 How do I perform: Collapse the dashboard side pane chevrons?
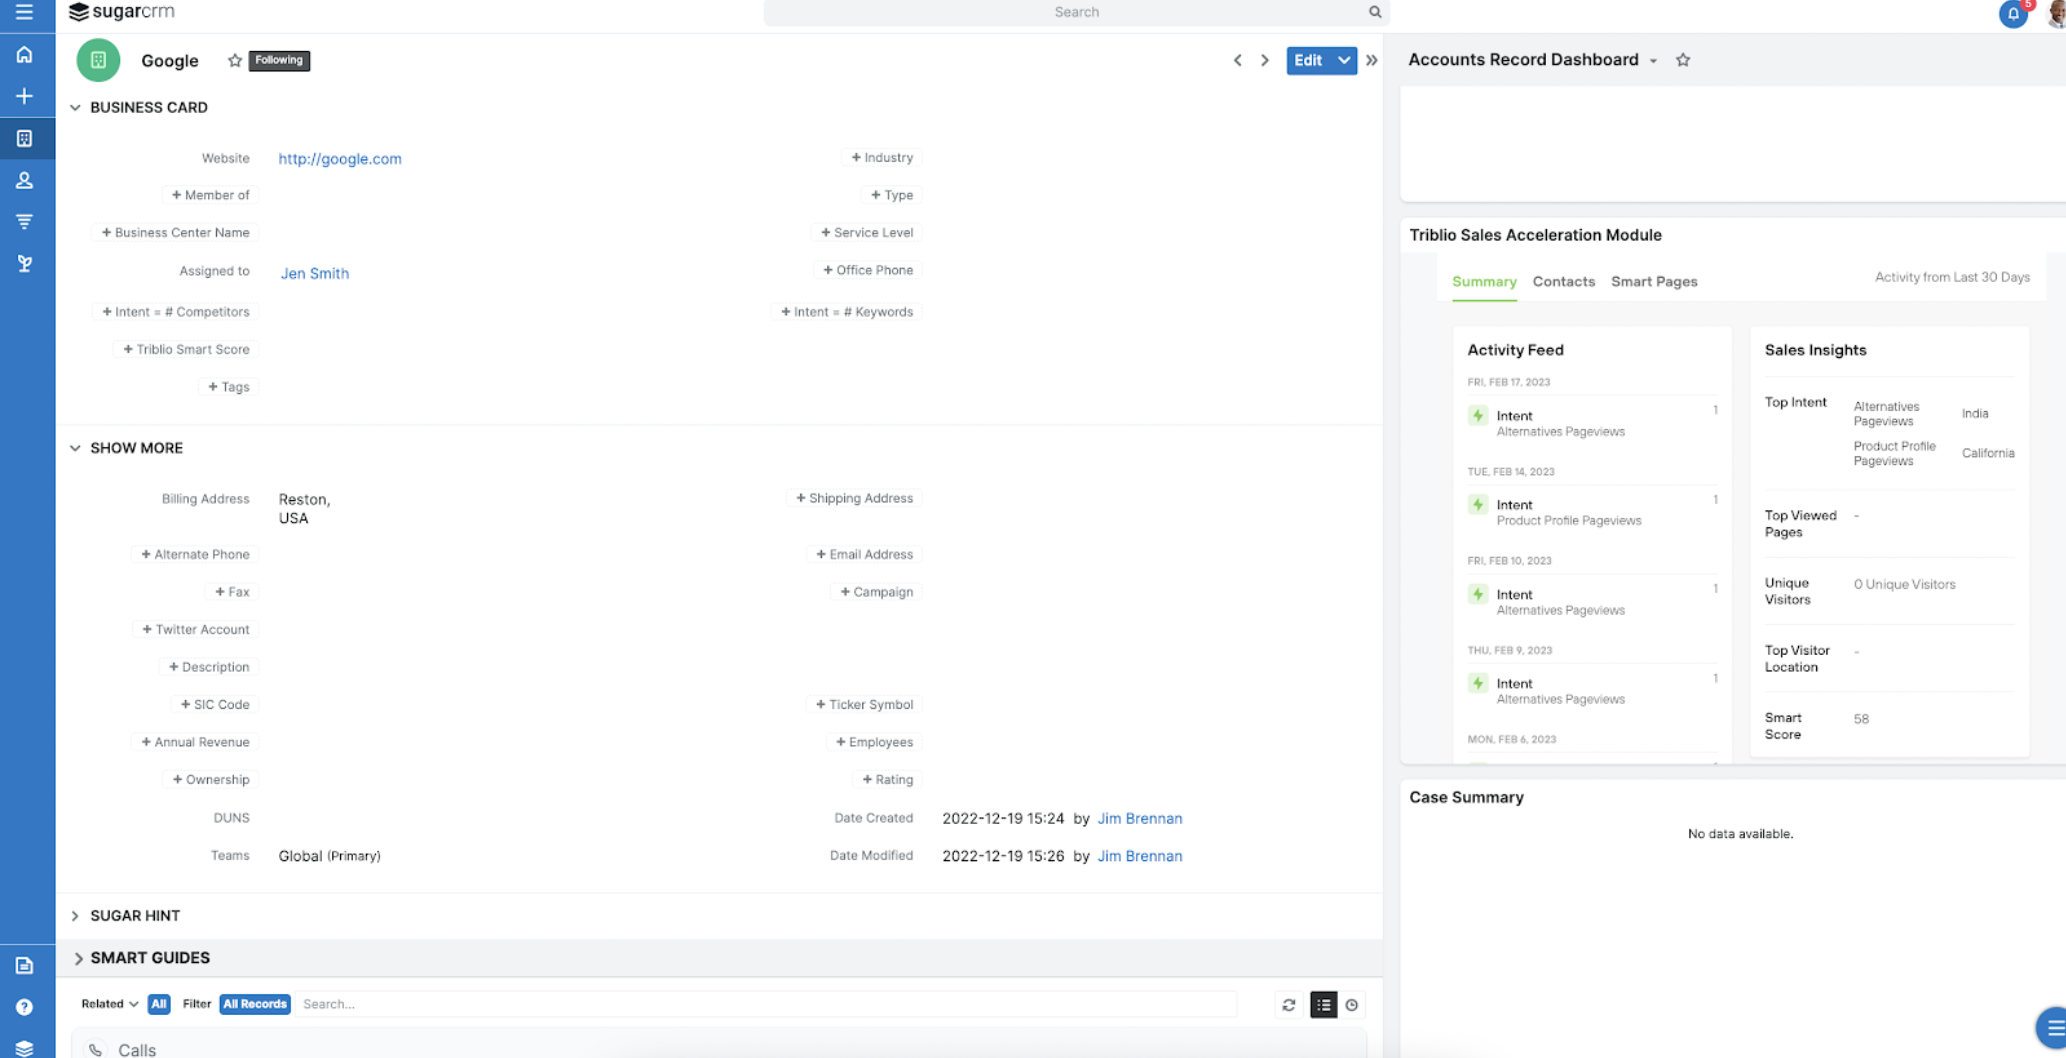1372,60
